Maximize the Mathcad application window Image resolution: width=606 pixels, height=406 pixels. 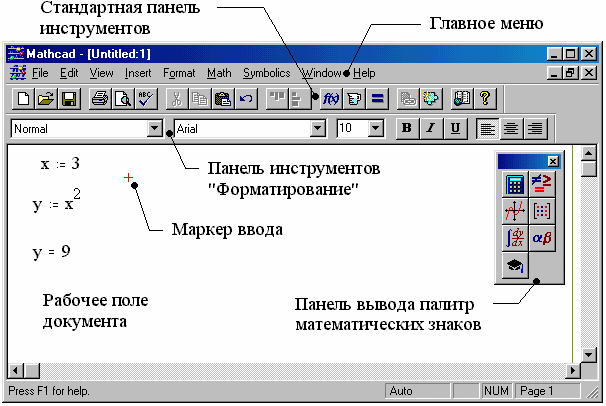pyautogui.click(x=570, y=54)
